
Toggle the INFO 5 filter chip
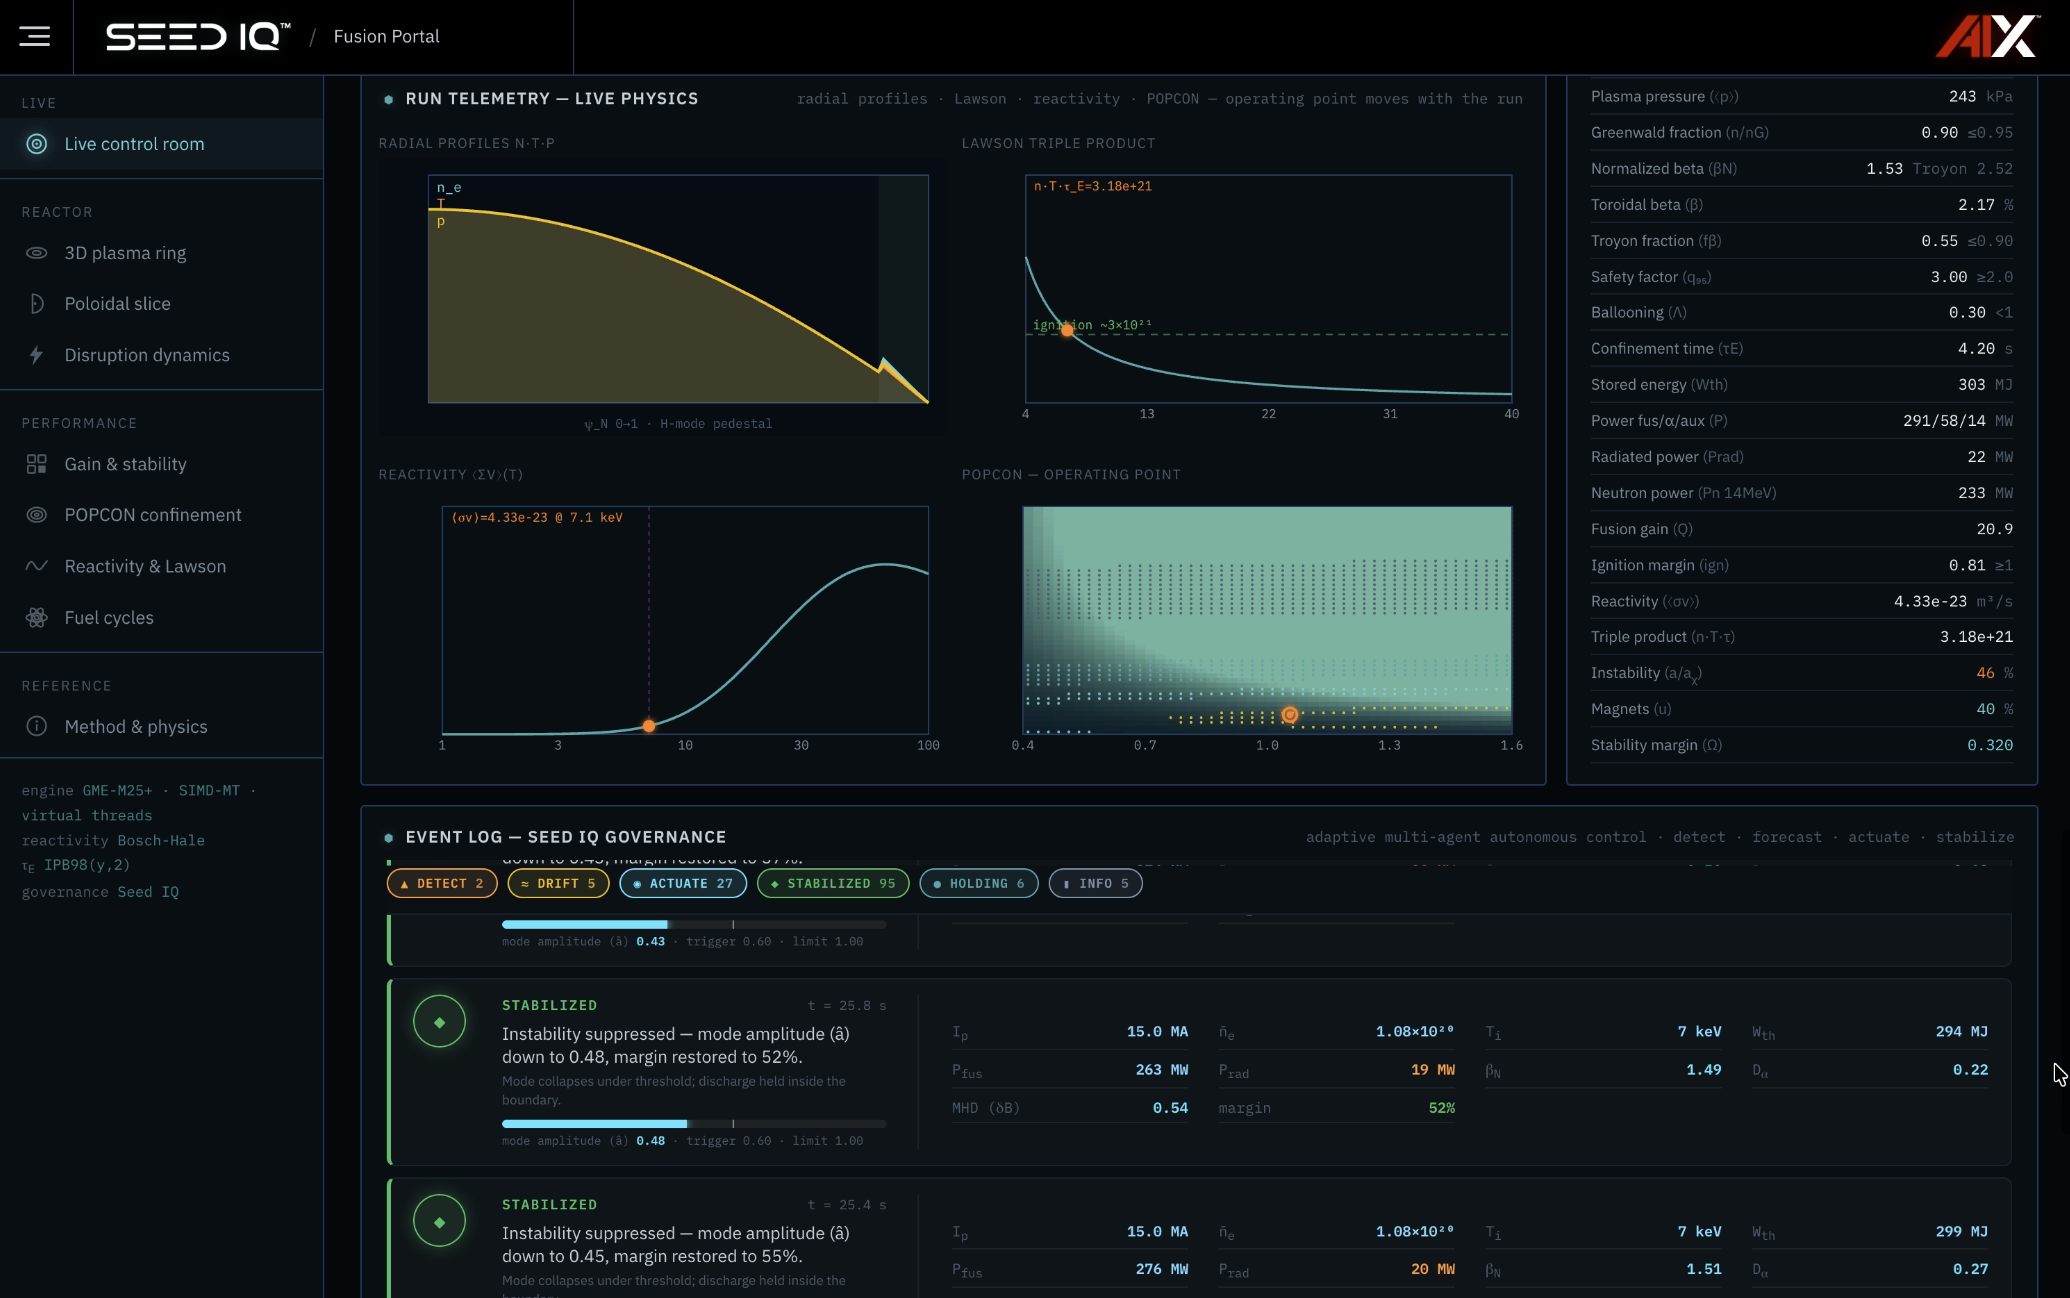(1096, 884)
